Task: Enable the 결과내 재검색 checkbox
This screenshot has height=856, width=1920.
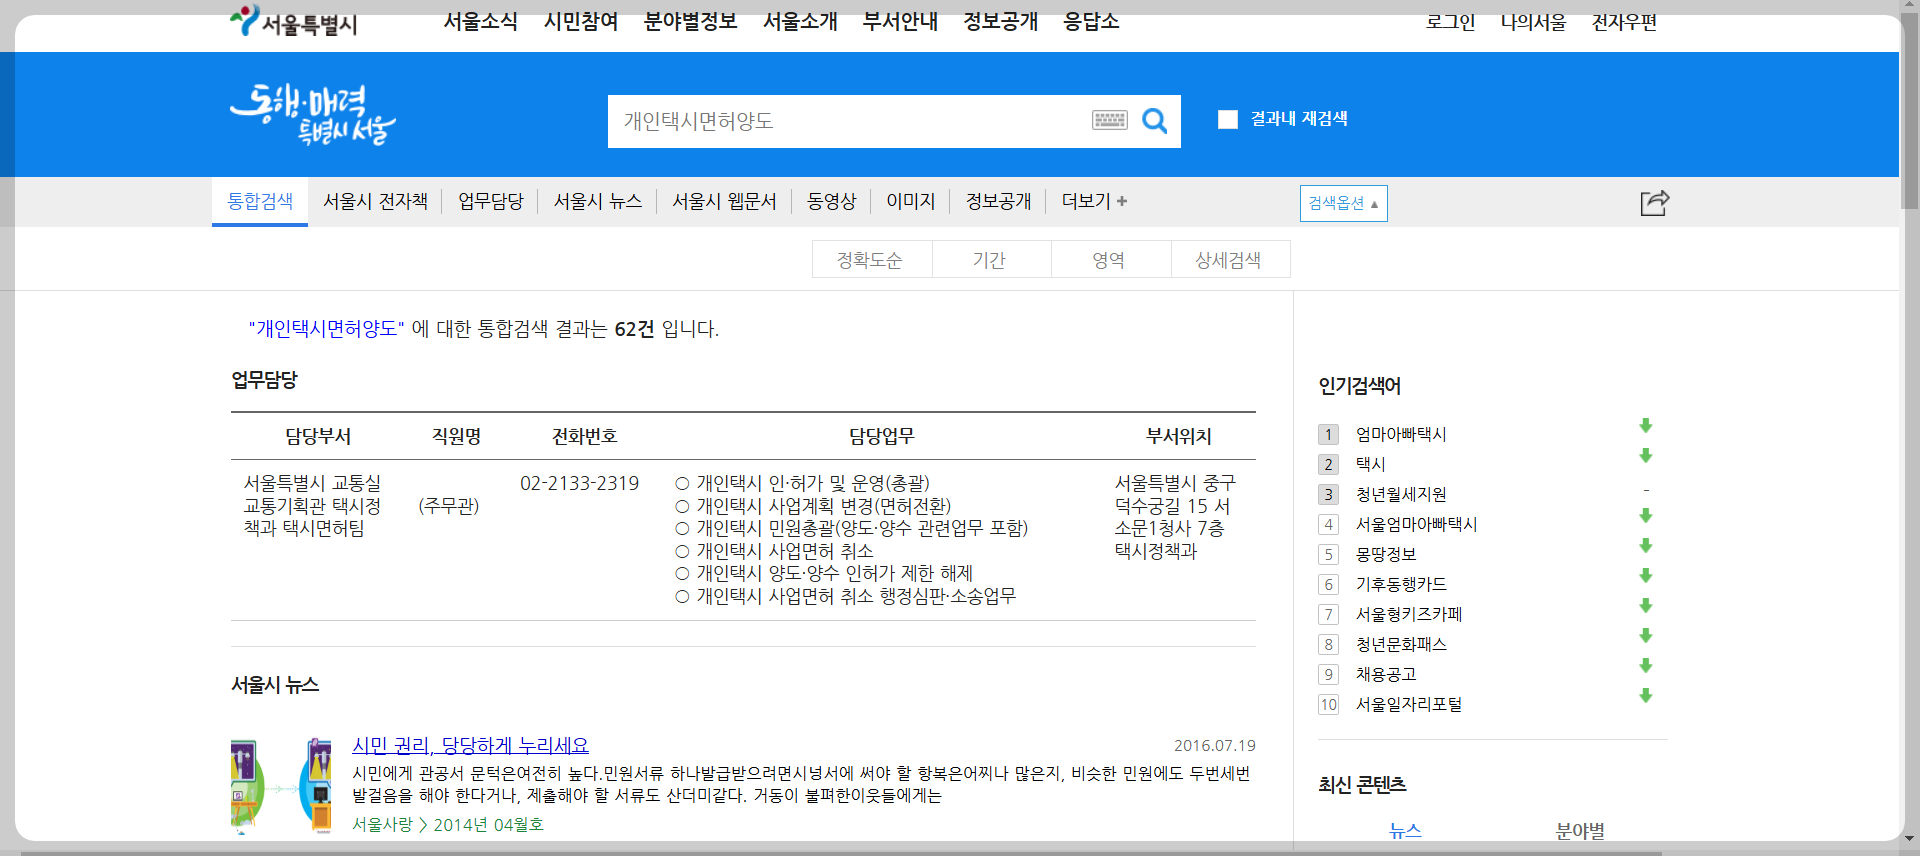Action: 1228,120
